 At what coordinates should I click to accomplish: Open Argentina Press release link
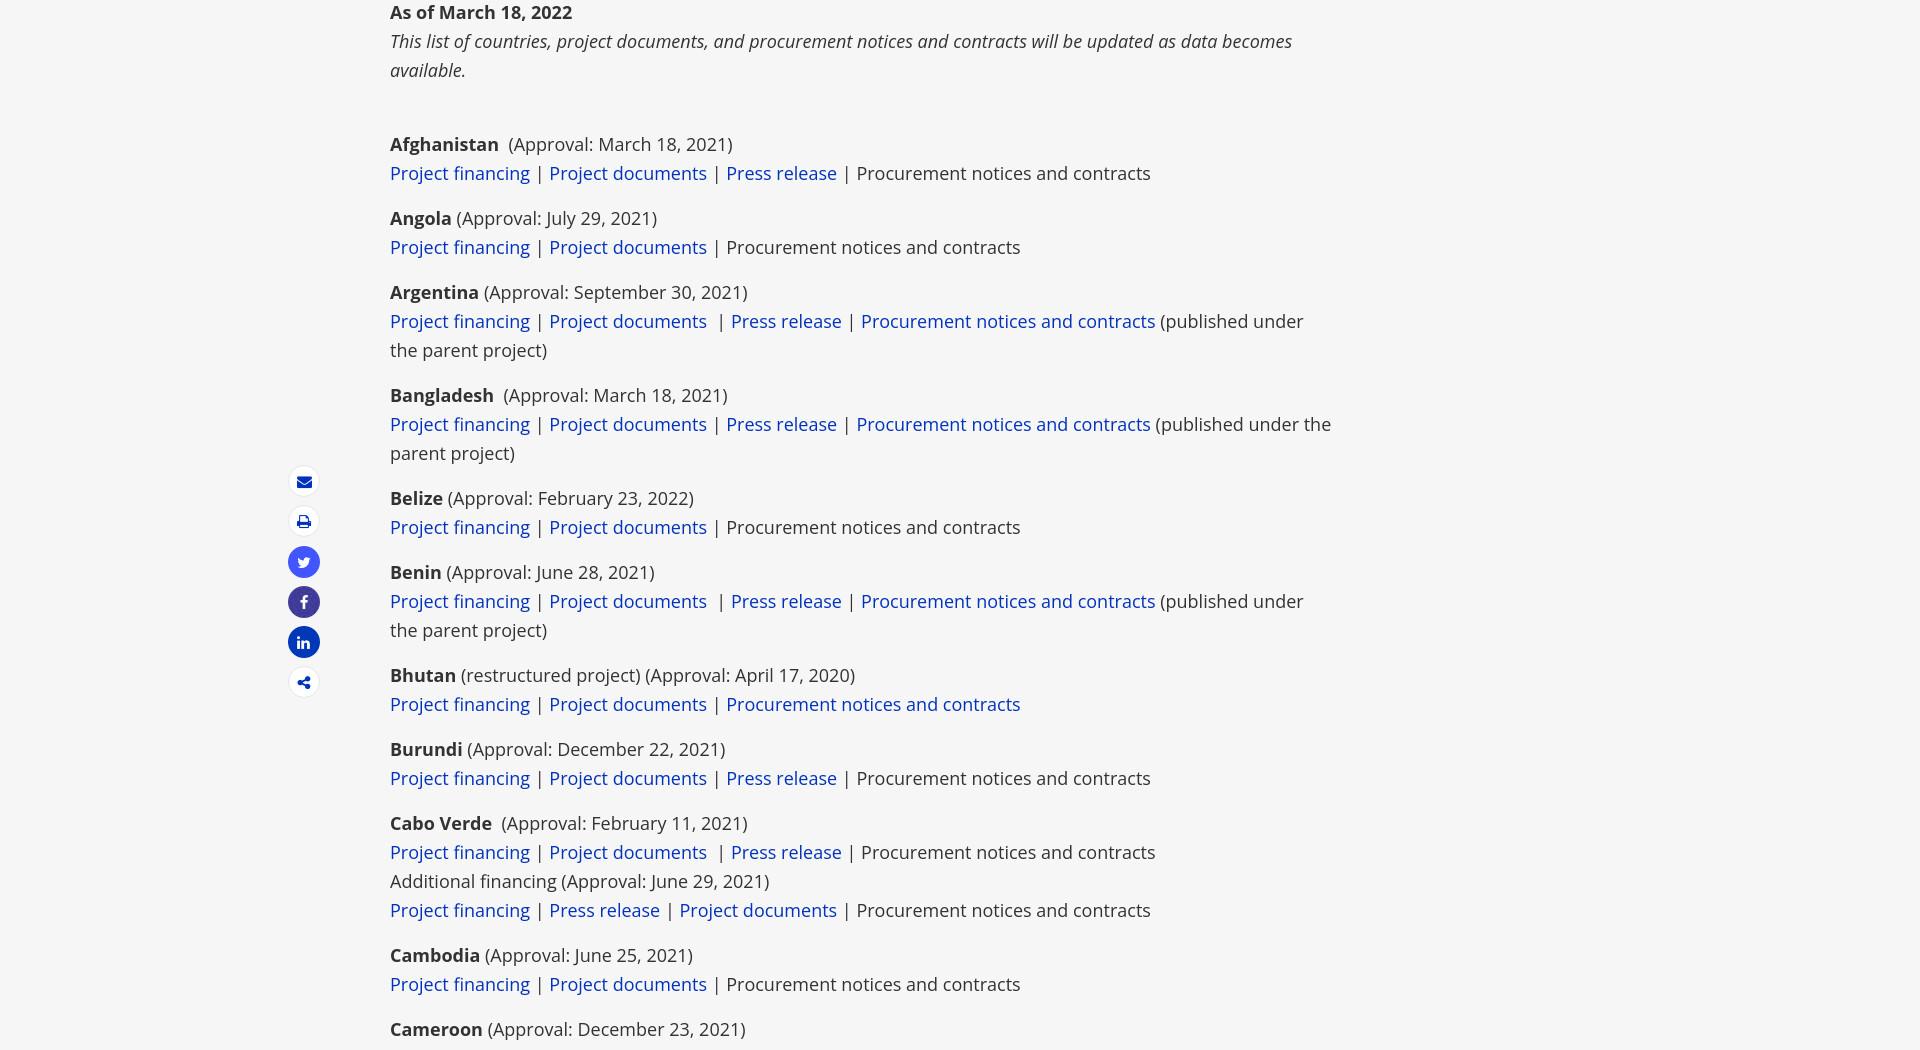tap(786, 321)
